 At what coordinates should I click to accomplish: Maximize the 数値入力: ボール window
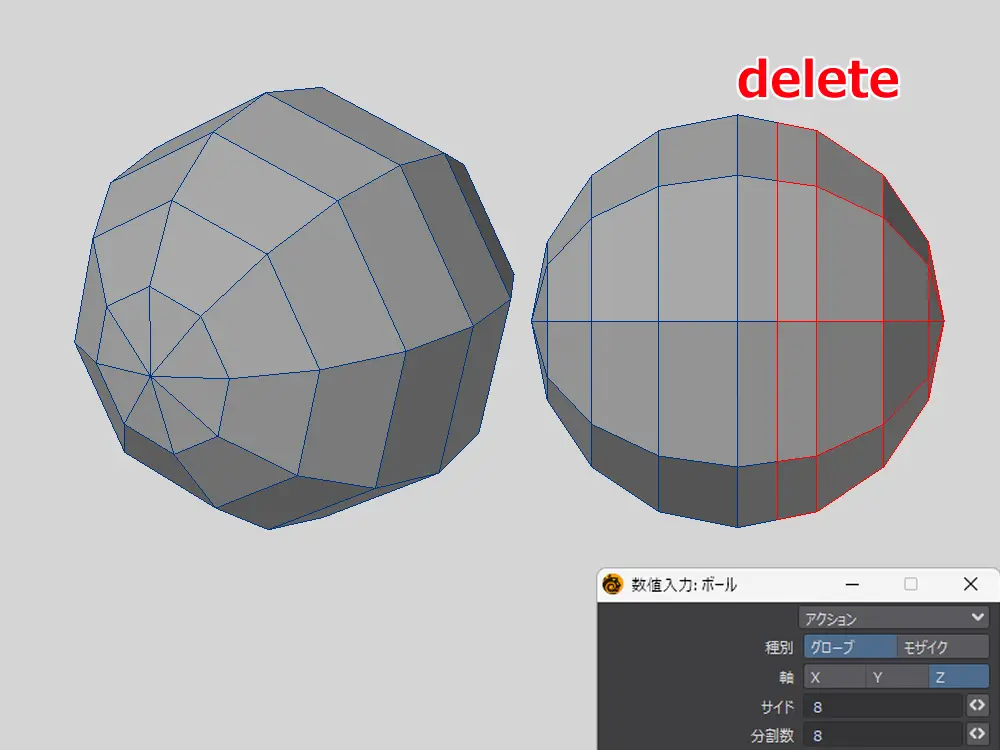(x=911, y=584)
